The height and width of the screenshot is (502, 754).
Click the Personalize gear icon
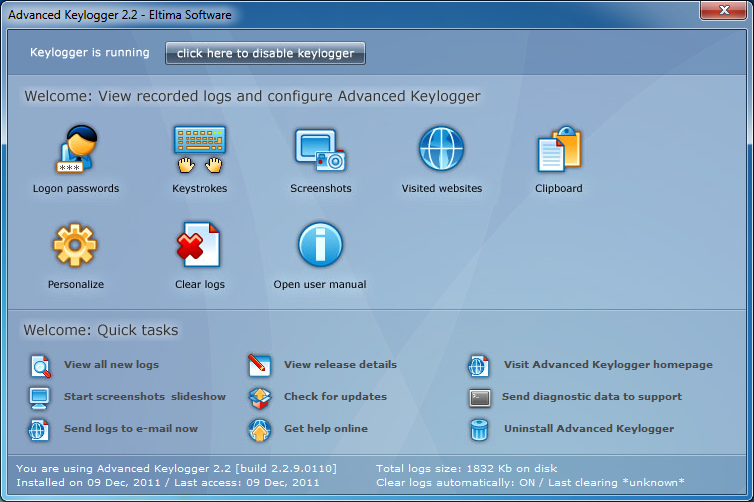pyautogui.click(x=76, y=246)
